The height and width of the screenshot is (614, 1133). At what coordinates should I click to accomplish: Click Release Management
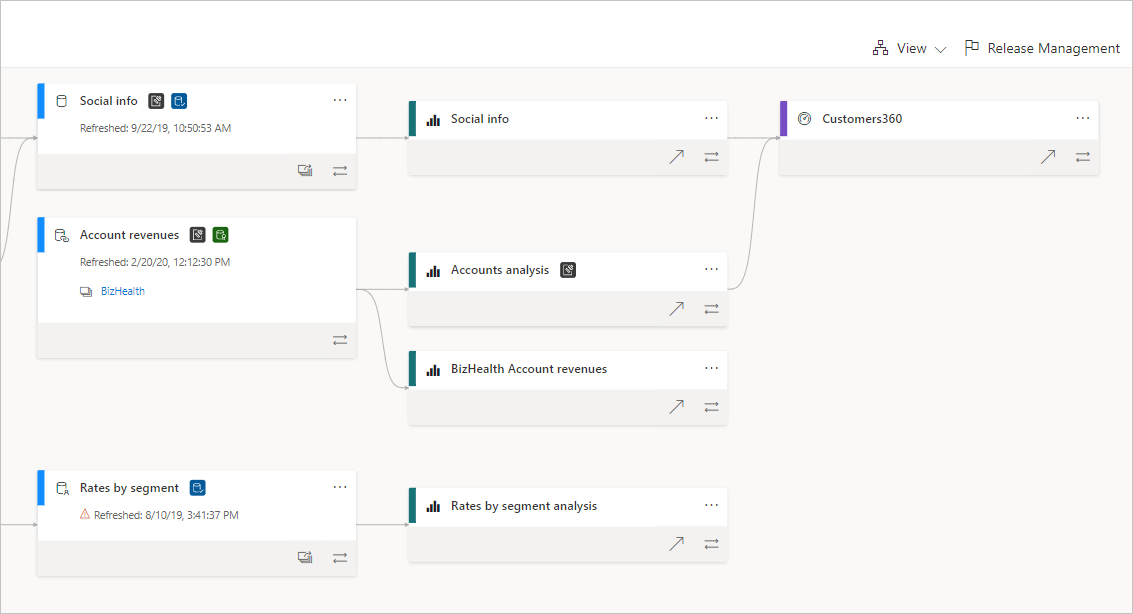coord(1042,47)
